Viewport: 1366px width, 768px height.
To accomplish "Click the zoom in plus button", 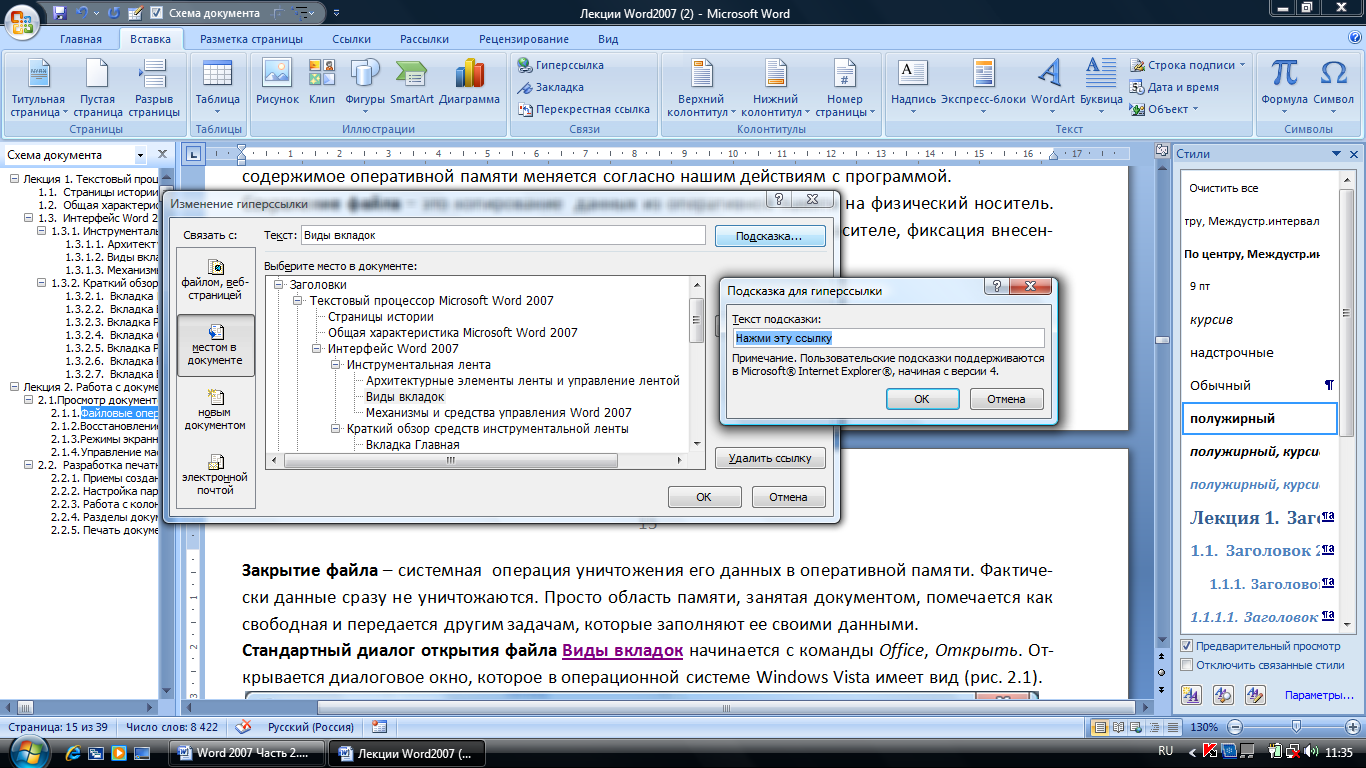I will (1354, 727).
